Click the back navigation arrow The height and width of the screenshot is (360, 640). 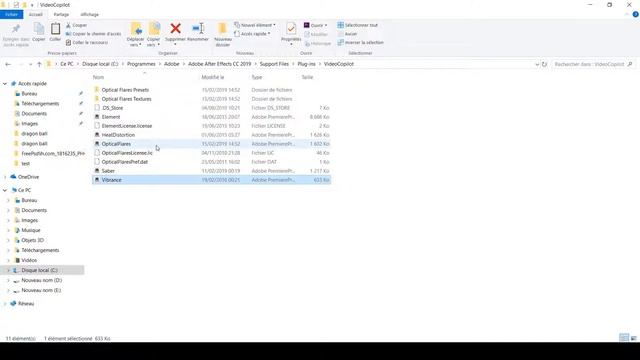coord(8,64)
